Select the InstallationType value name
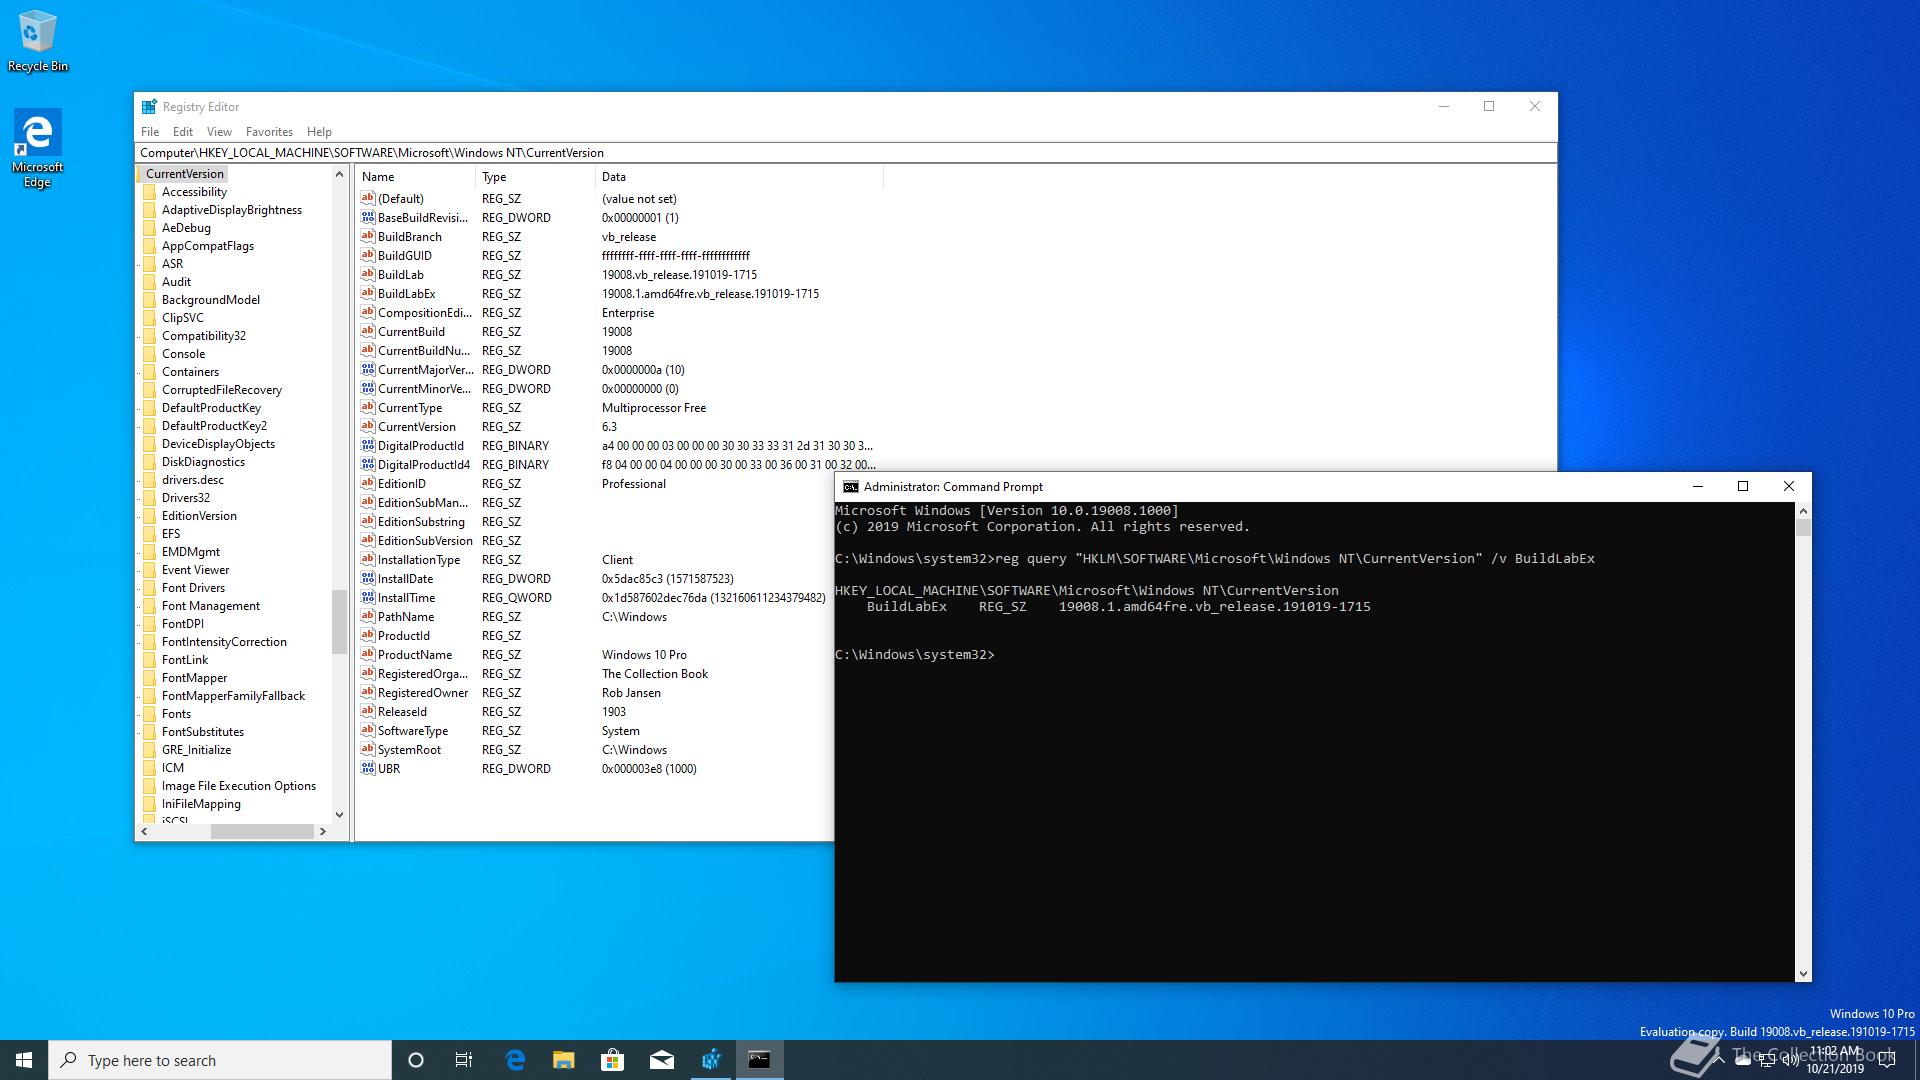The height and width of the screenshot is (1080, 1920). [x=419, y=560]
